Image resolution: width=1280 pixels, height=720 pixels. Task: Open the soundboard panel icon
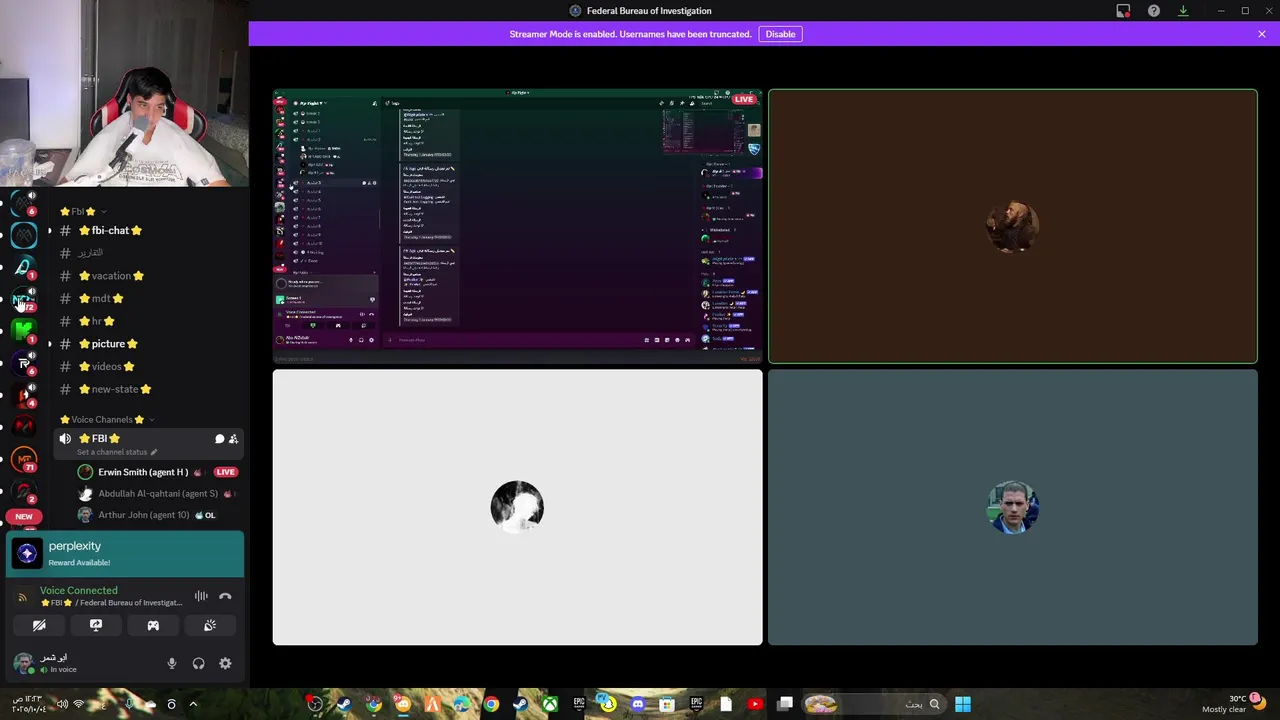(x=210, y=625)
